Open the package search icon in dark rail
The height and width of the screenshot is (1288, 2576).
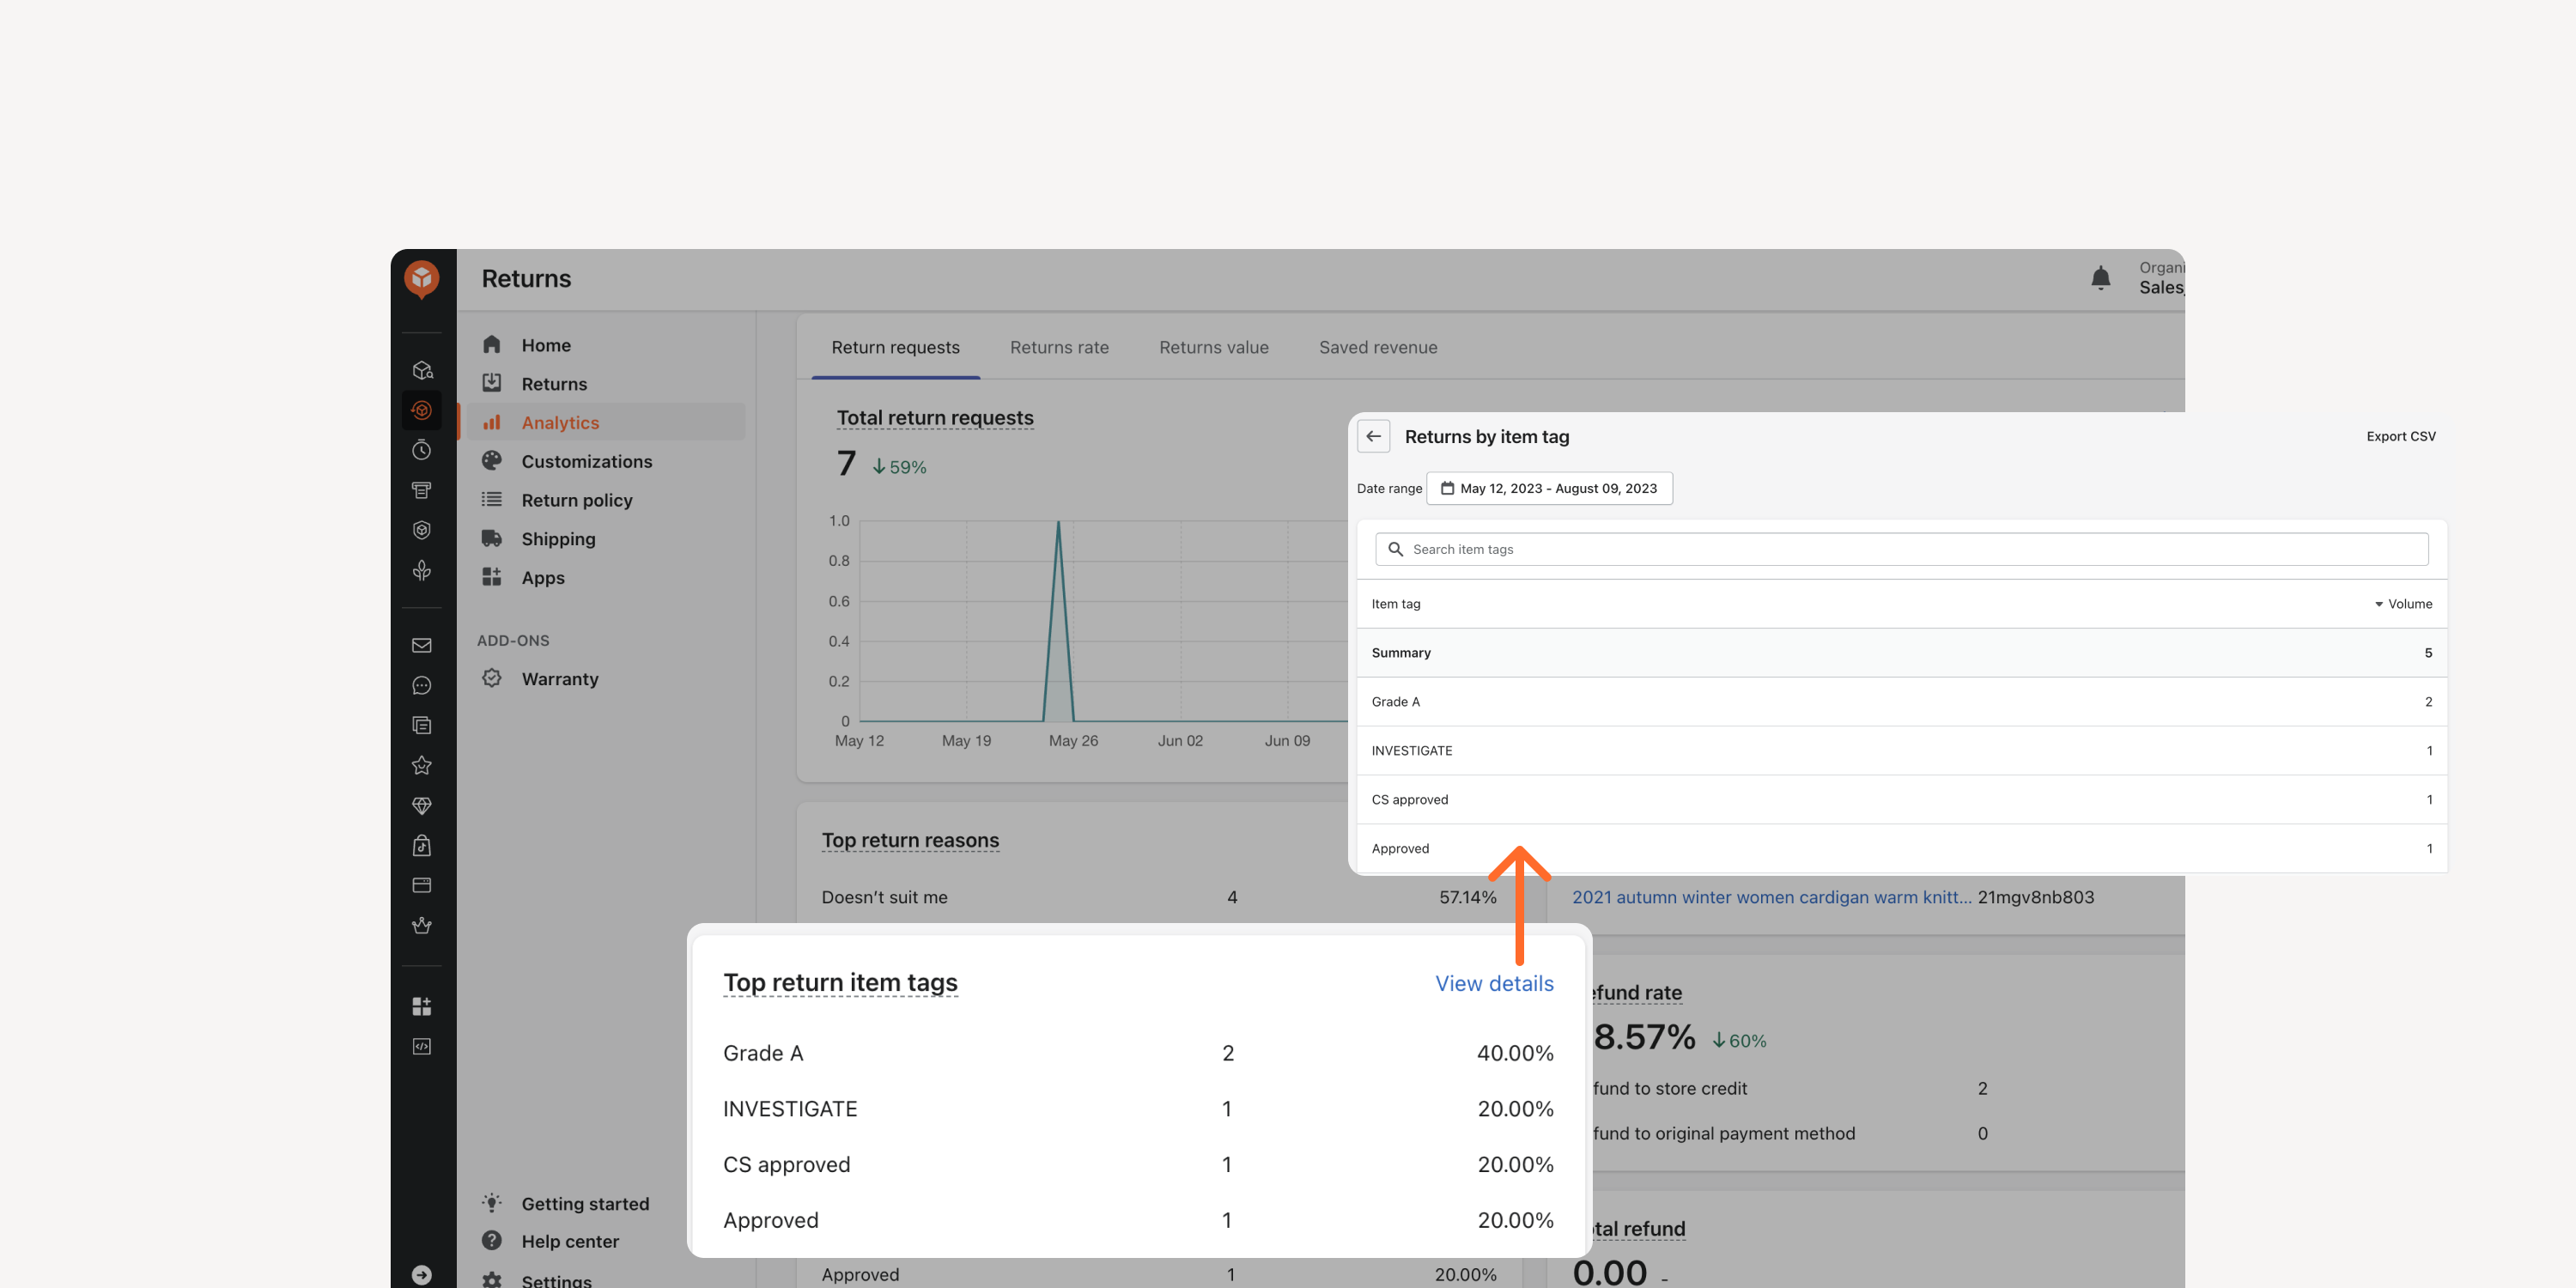(422, 370)
